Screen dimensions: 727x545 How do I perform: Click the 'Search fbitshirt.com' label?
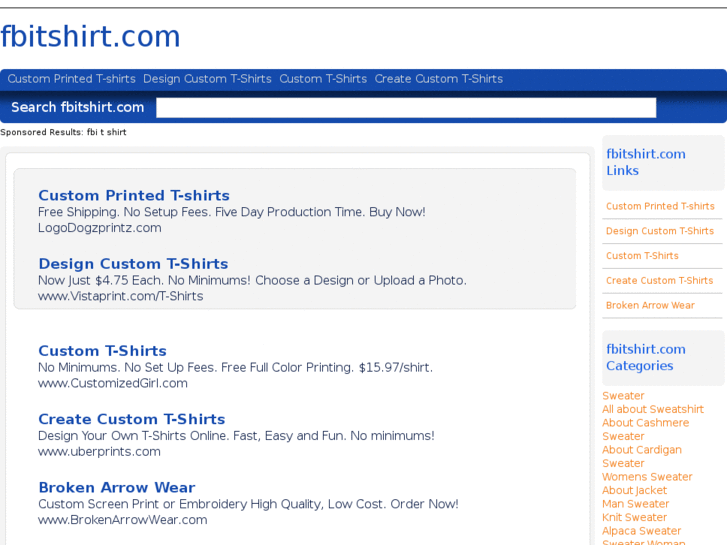tap(77, 107)
